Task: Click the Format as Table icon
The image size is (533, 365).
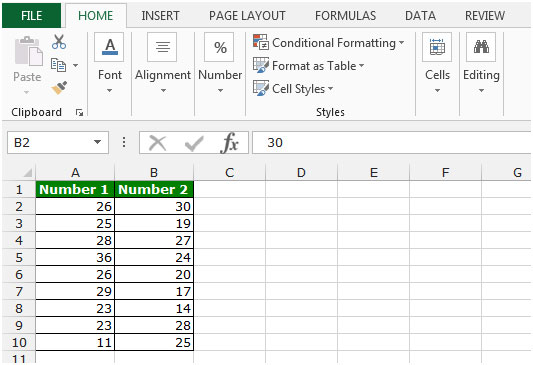Action: (x=261, y=65)
